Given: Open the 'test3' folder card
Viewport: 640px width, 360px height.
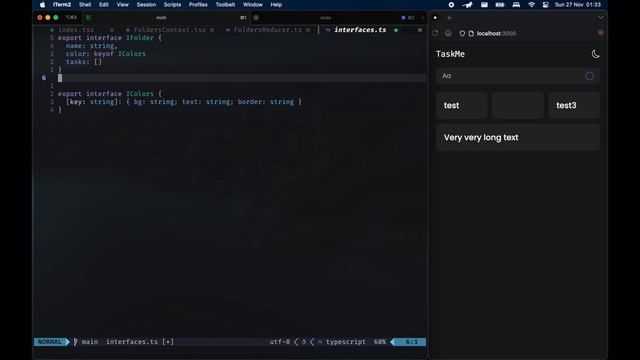Looking at the screenshot, I should coord(574,105).
